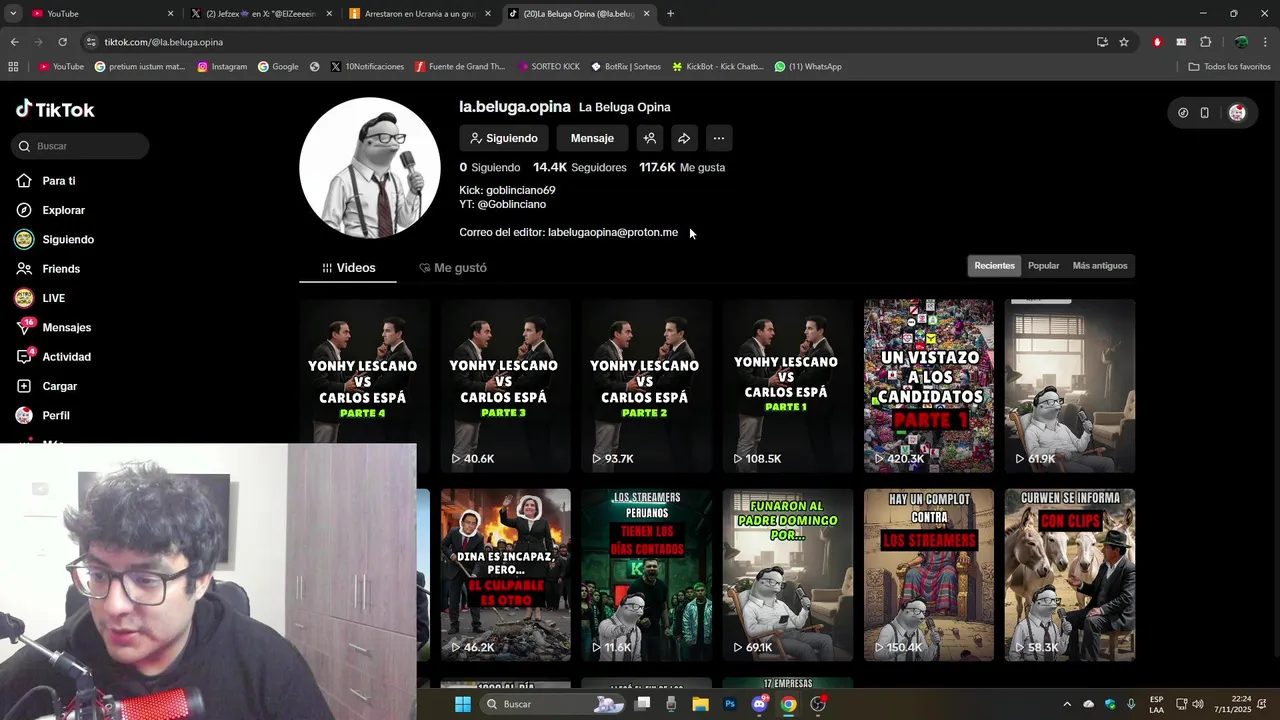
Task: Open Un vistazo a los candidatos video
Action: (929, 386)
